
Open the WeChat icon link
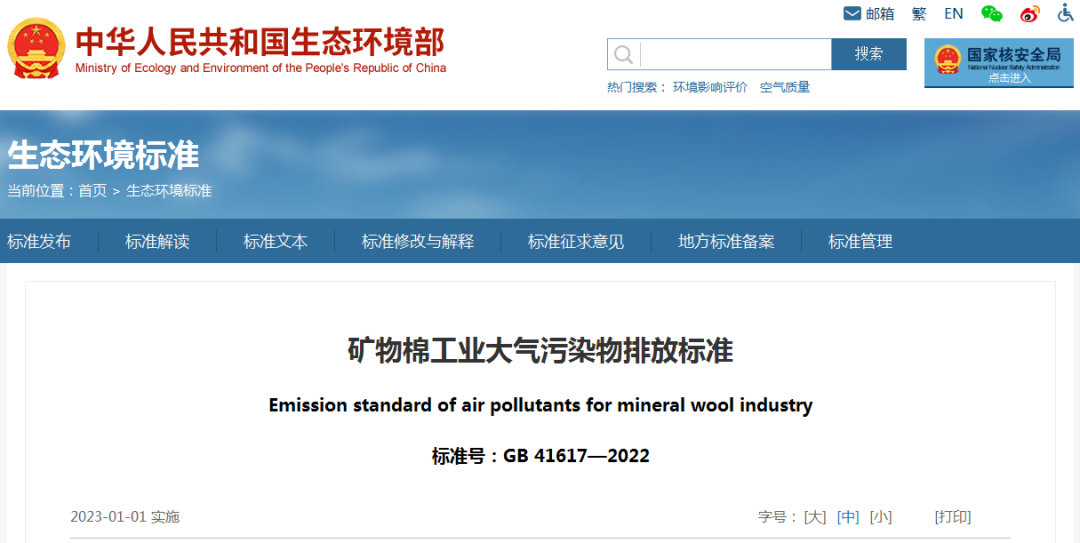991,13
